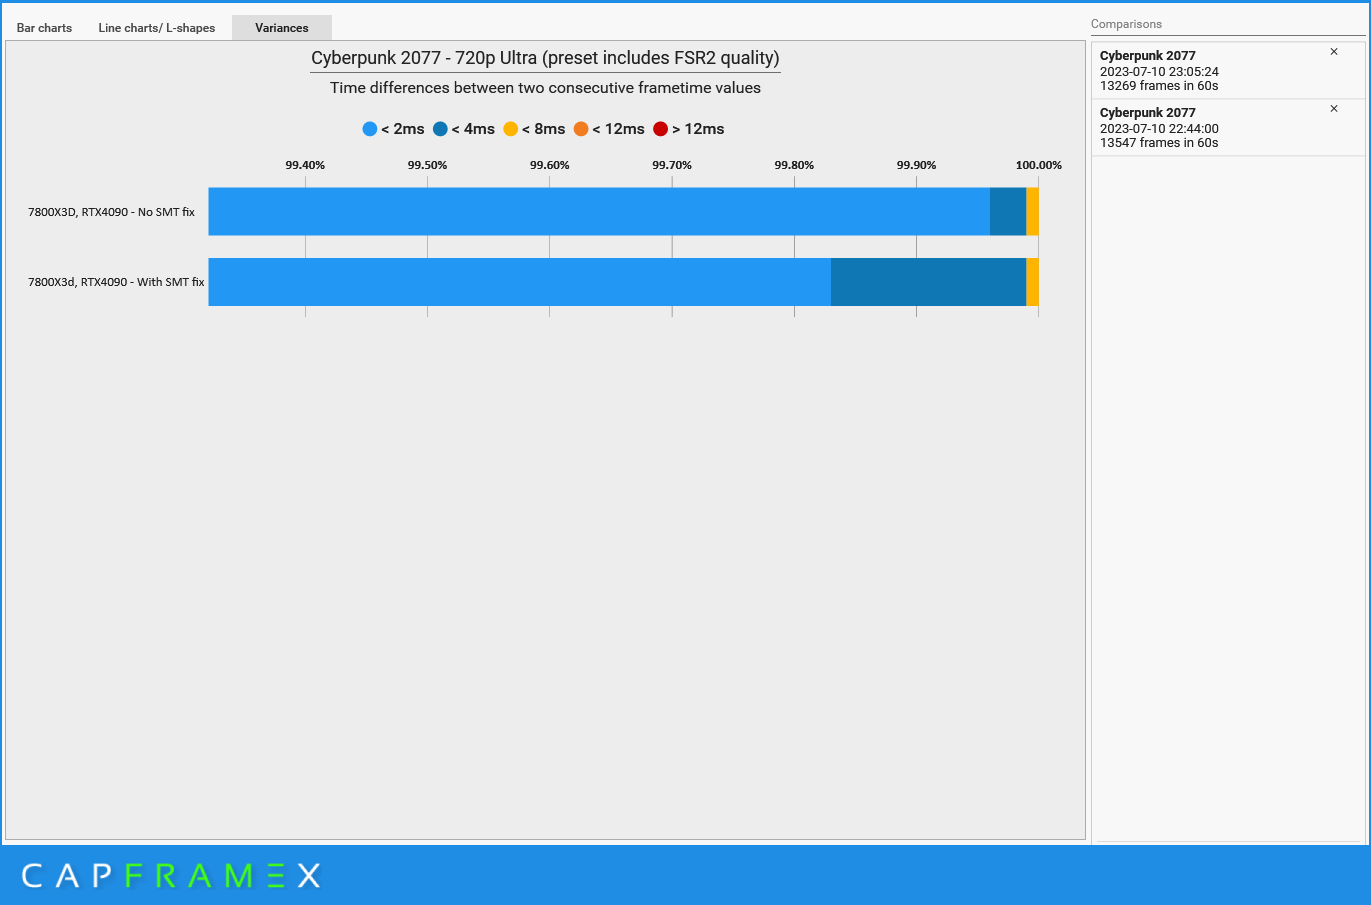Click the CAPFRAMEX logo
This screenshot has width=1371, height=905.
pyautogui.click(x=171, y=876)
